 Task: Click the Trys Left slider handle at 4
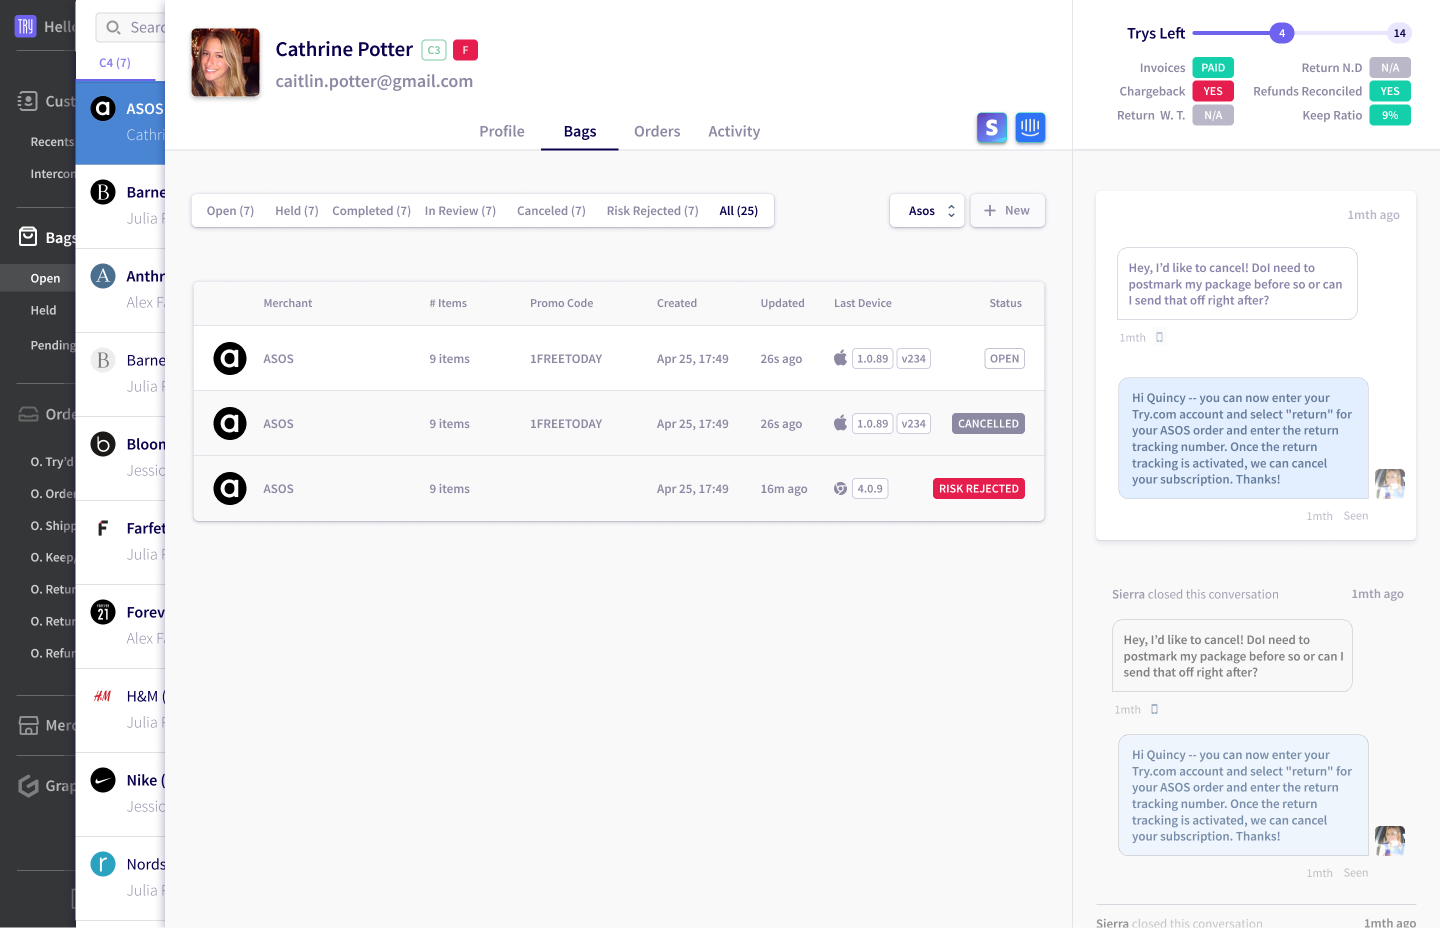(1282, 33)
